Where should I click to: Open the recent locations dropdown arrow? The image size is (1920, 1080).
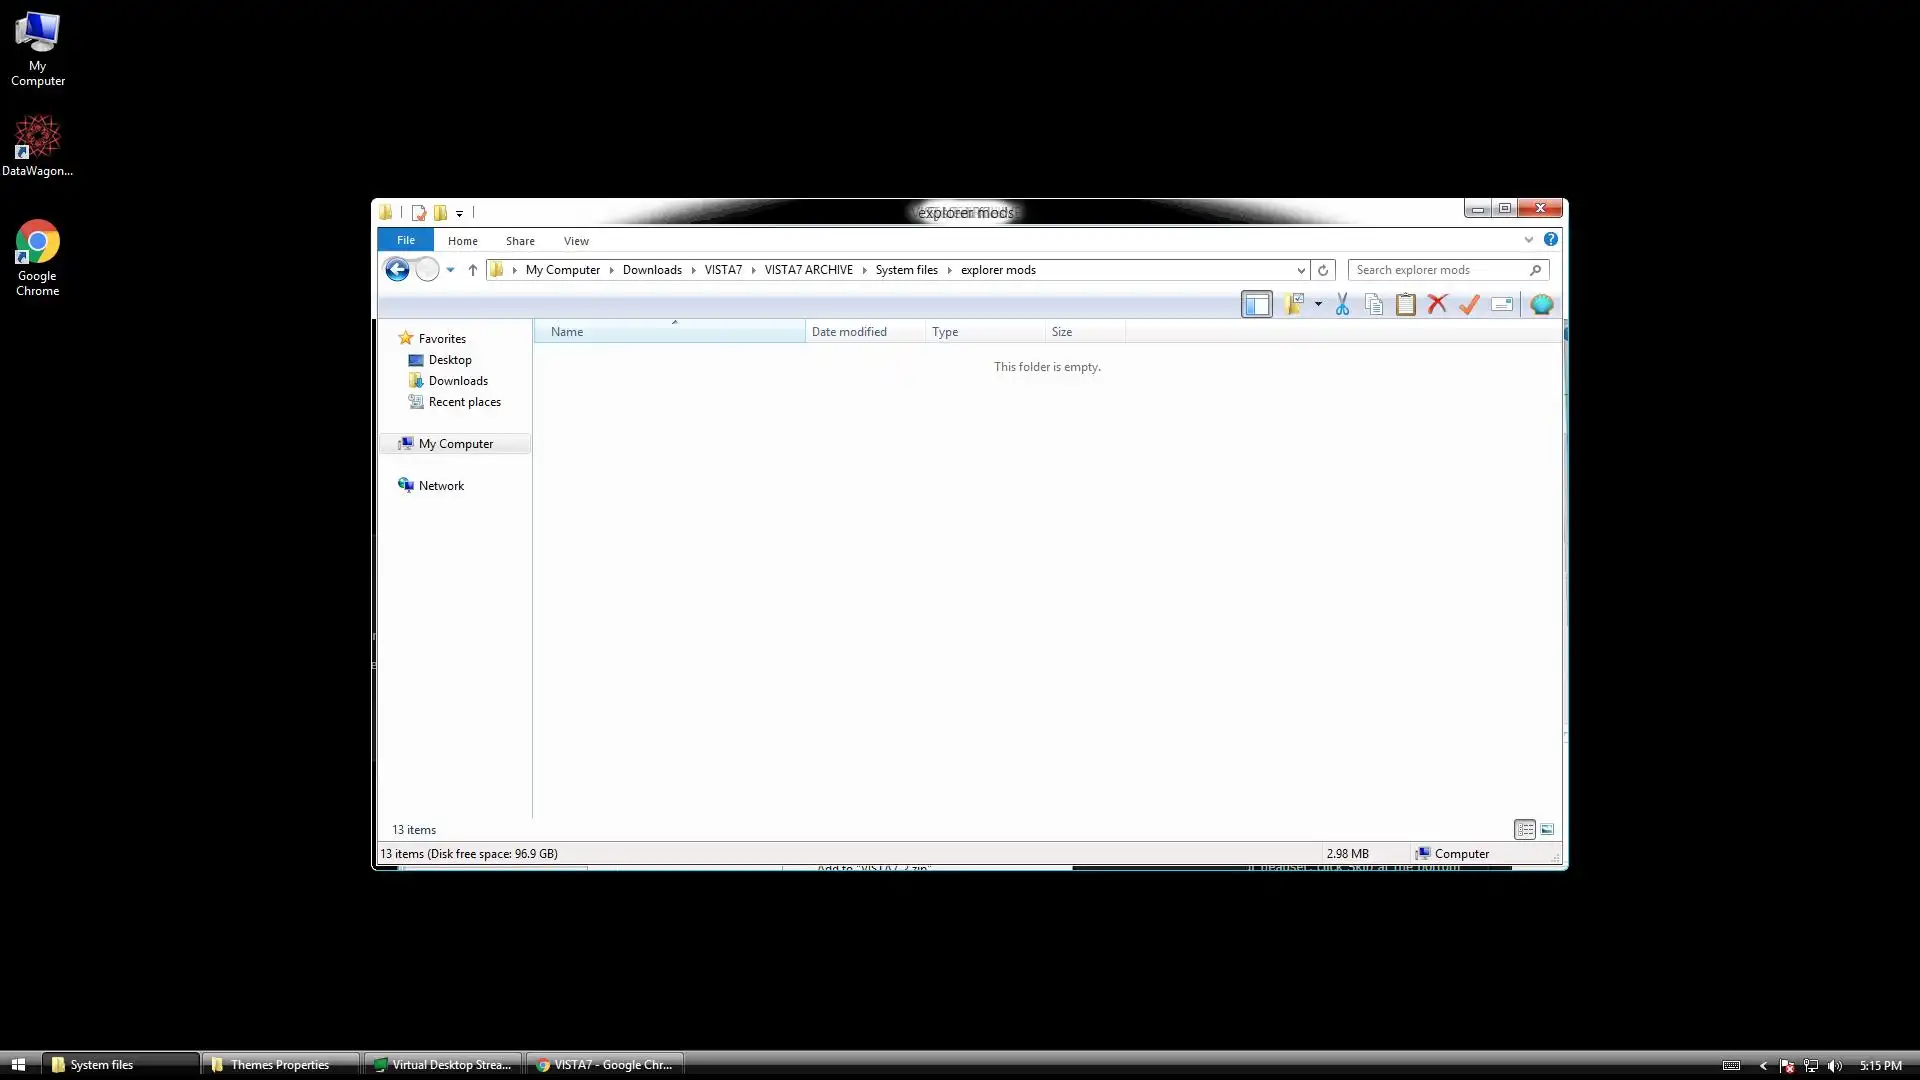pos(451,270)
